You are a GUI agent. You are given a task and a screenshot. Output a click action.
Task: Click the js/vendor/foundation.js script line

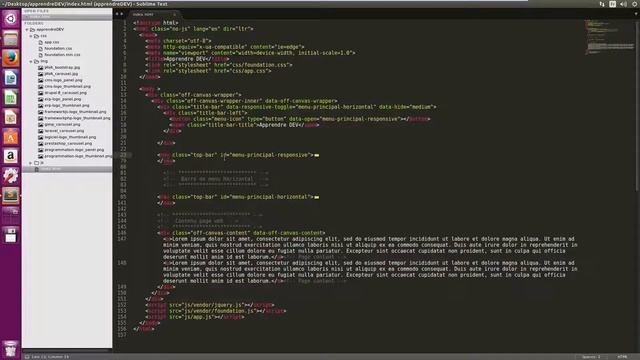pyautogui.click(x=216, y=311)
